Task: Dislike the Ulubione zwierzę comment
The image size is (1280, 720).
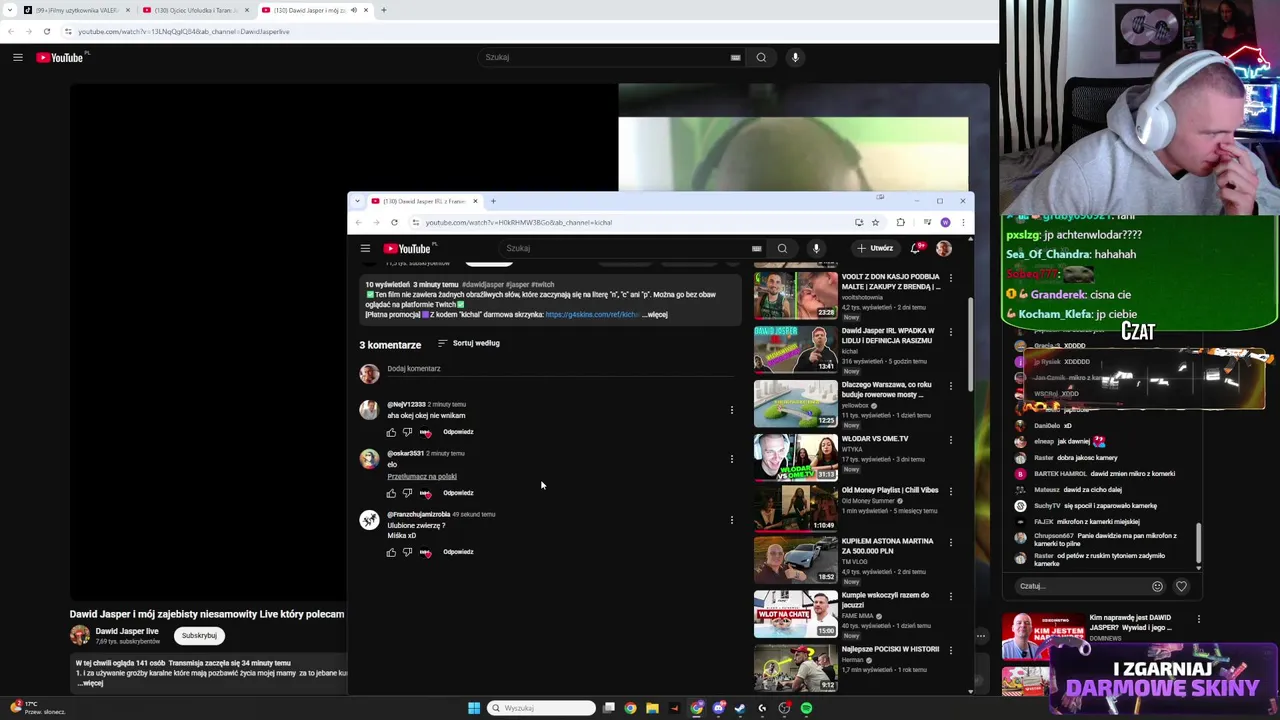Action: coord(407,552)
